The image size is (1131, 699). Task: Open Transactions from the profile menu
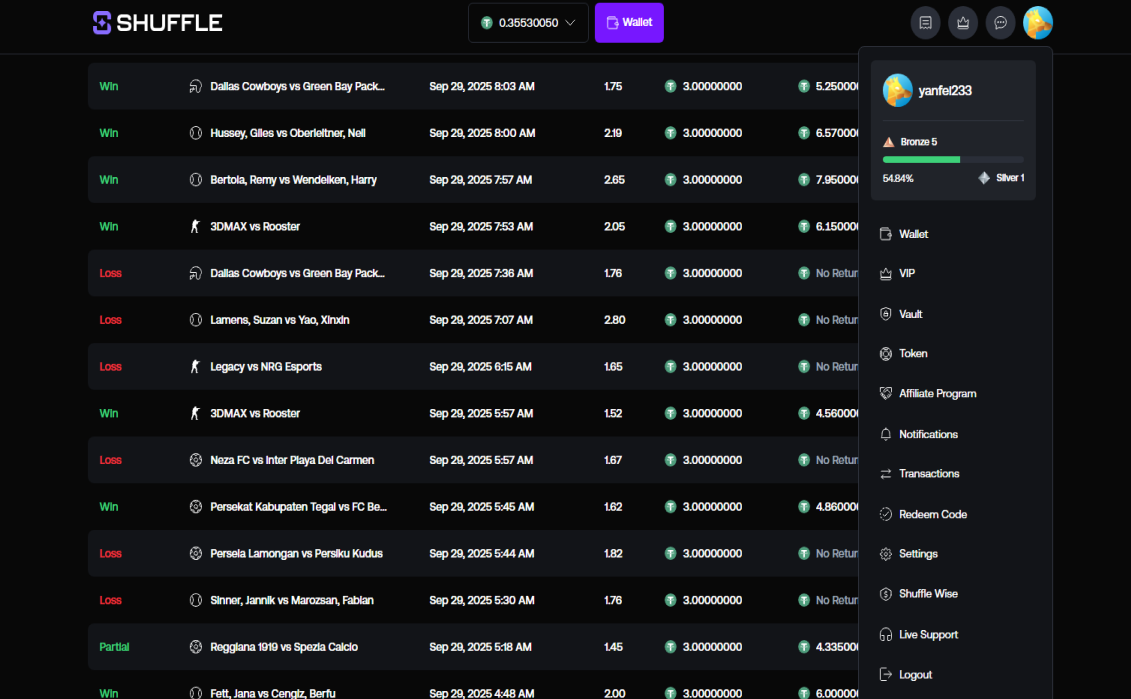(x=928, y=474)
